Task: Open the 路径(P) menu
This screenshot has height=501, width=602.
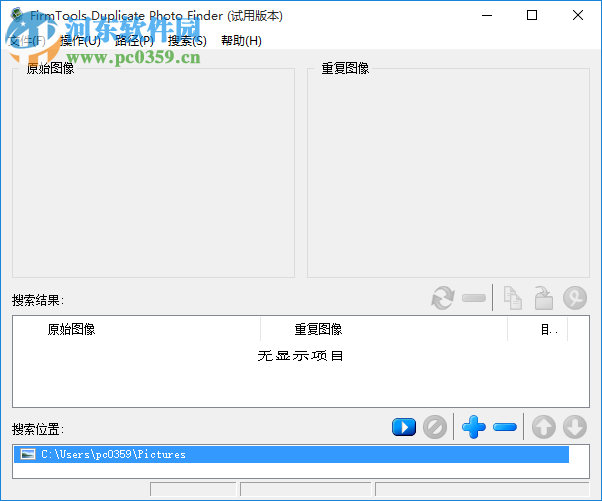Action: click(x=134, y=40)
